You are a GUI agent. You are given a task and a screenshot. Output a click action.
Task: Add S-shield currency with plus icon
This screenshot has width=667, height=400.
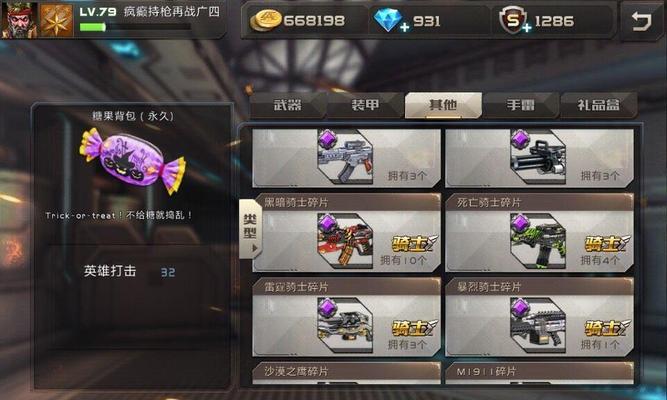(x=513, y=20)
